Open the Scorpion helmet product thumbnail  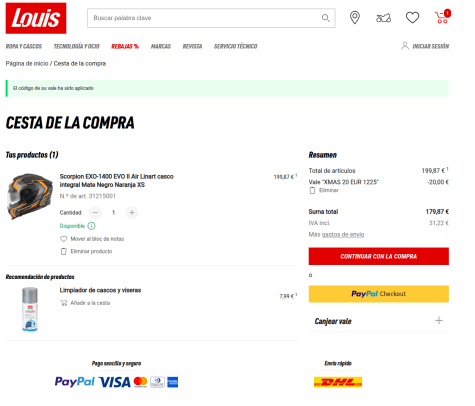(x=30, y=196)
